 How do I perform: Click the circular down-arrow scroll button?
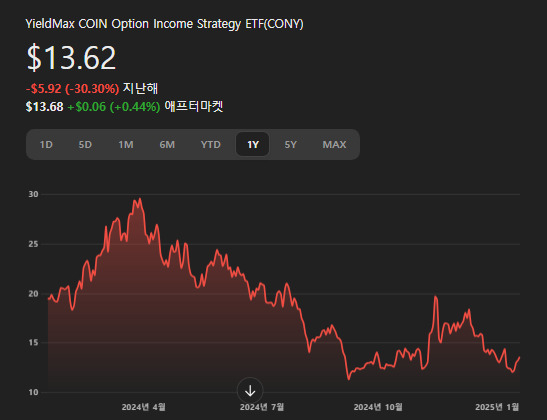tap(250, 391)
